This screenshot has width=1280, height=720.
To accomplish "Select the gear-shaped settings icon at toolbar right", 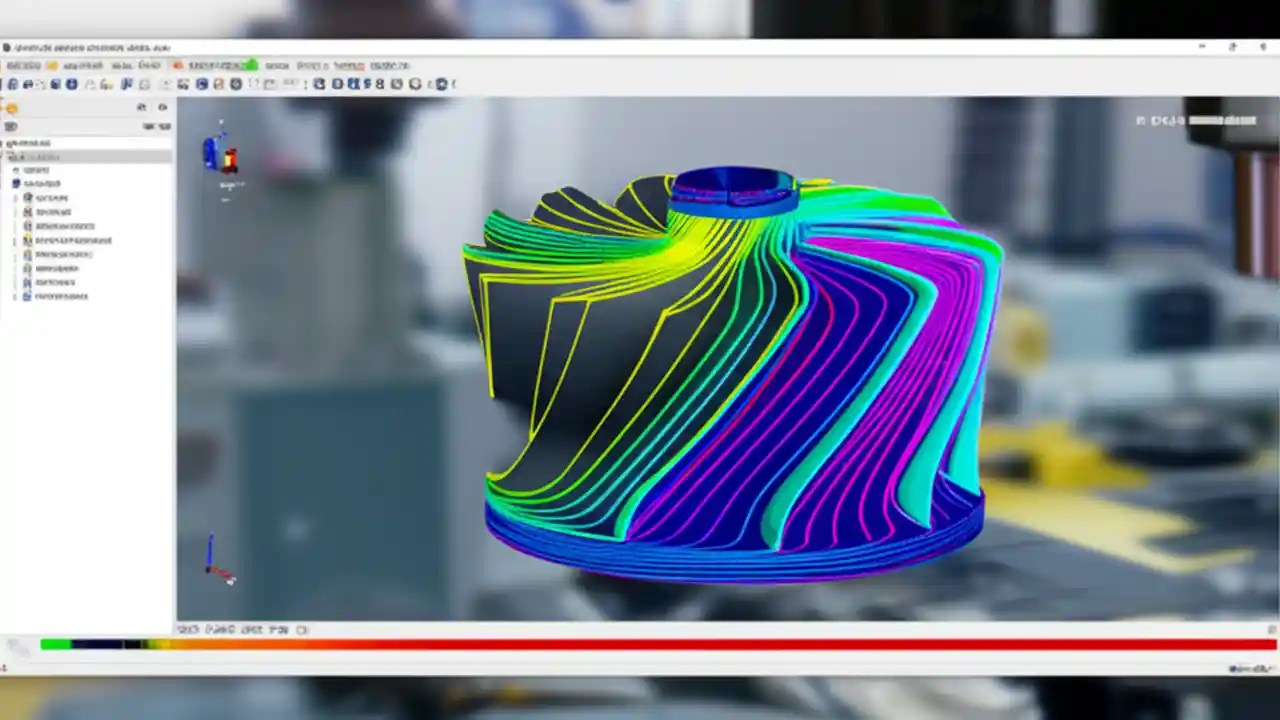I will [440, 84].
